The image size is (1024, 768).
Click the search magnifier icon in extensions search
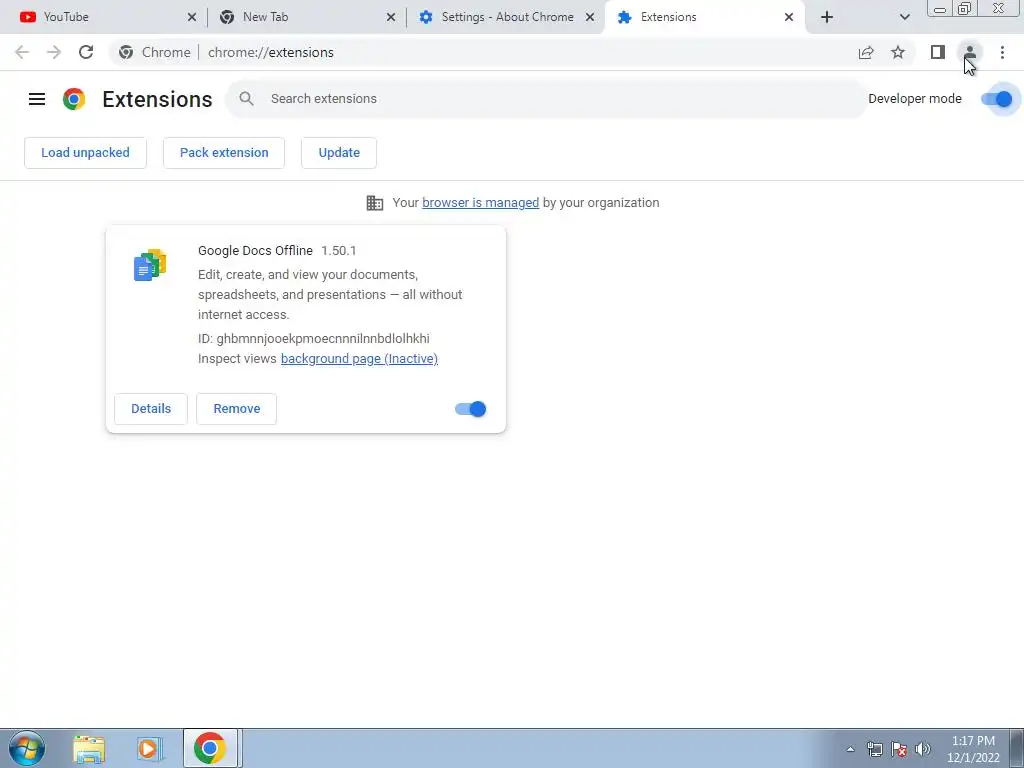[246, 99]
